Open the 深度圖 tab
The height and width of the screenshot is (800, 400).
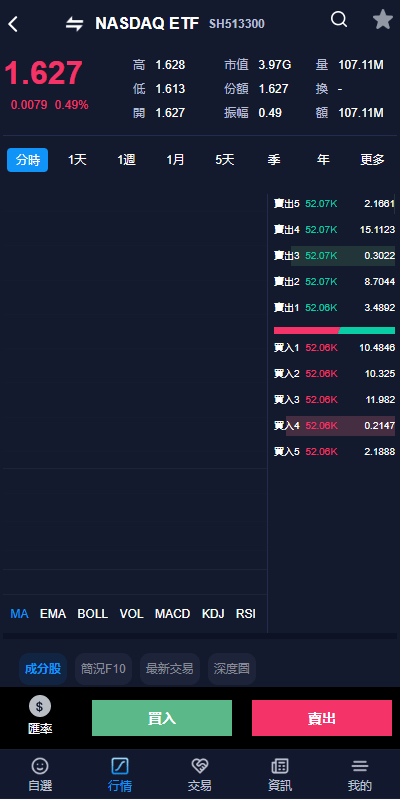click(232, 668)
